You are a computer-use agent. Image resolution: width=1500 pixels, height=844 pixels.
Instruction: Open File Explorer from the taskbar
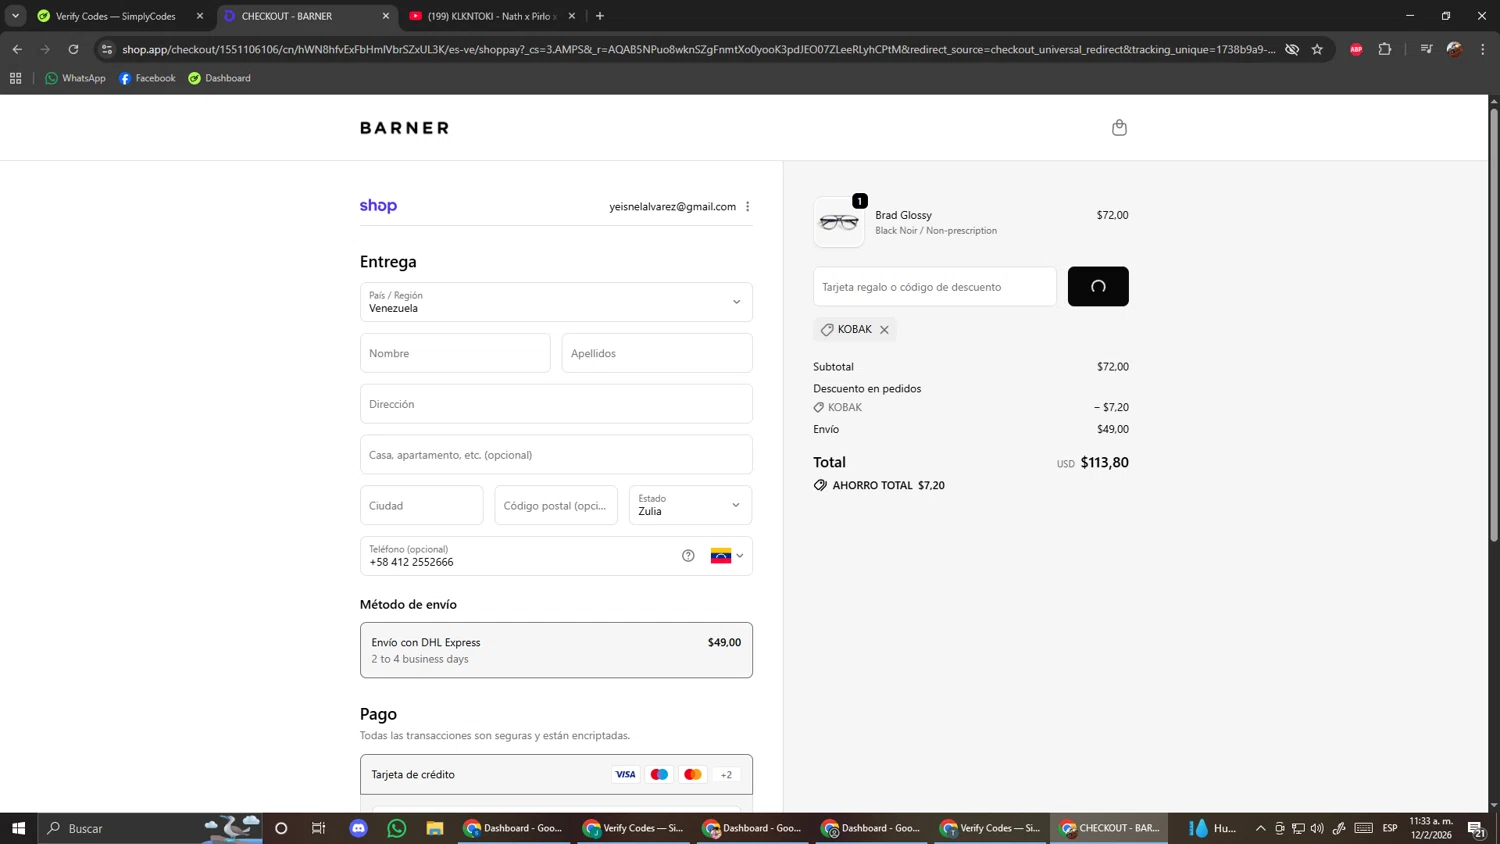coord(435,828)
